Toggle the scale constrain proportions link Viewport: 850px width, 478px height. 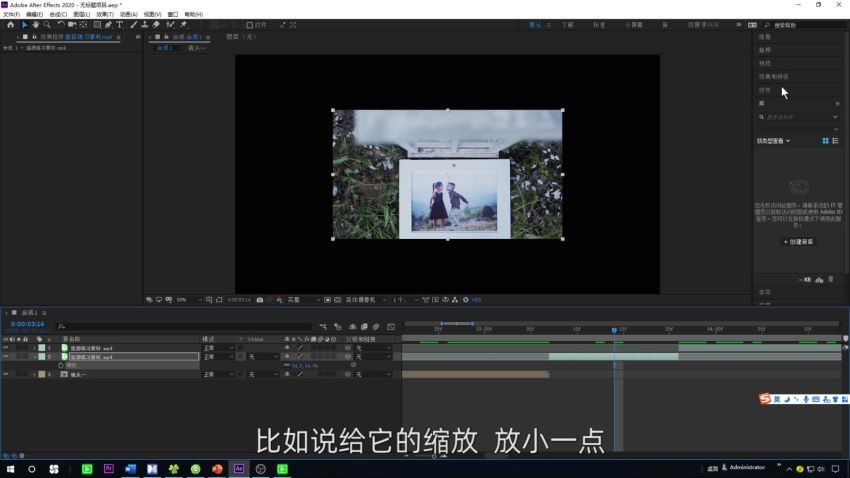pos(287,366)
